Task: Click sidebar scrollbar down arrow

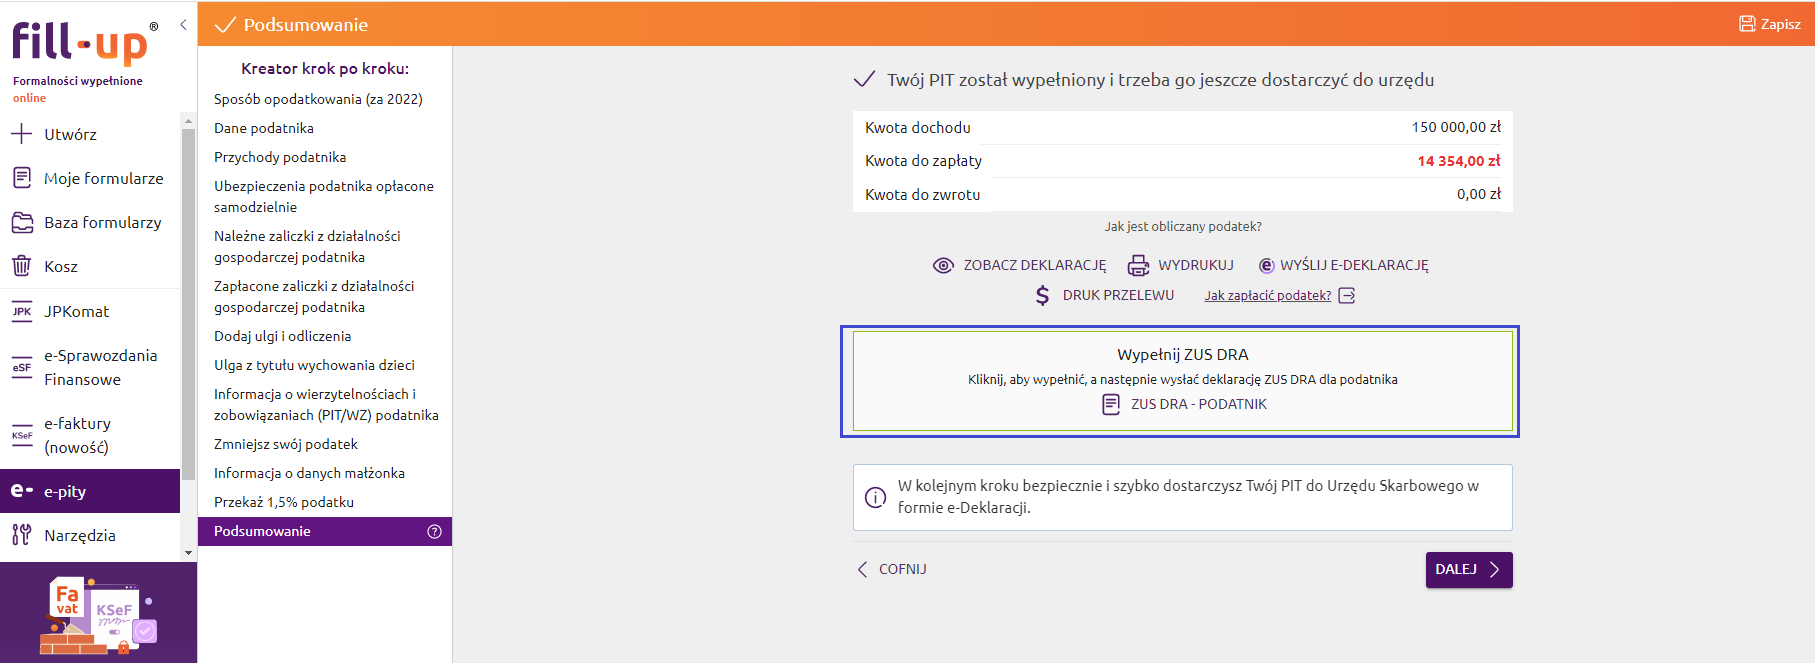Action: coord(188,553)
